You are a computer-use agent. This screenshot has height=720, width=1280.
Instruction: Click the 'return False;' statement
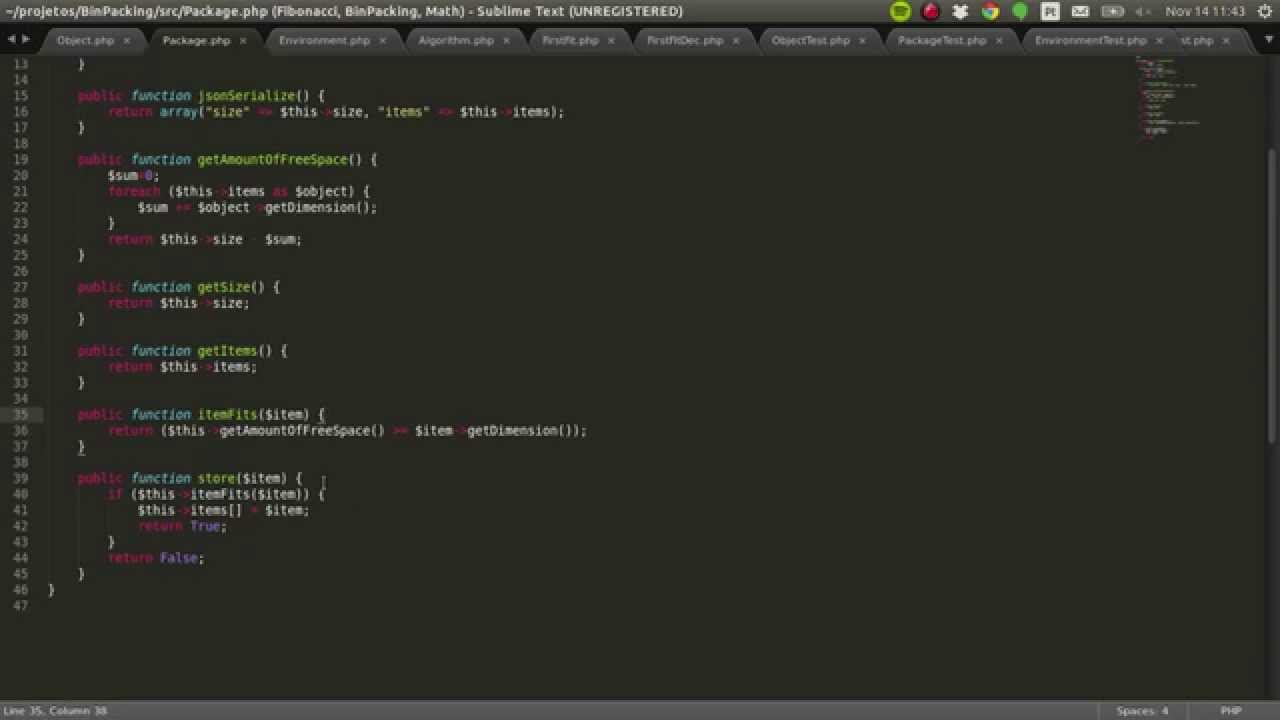(x=156, y=558)
